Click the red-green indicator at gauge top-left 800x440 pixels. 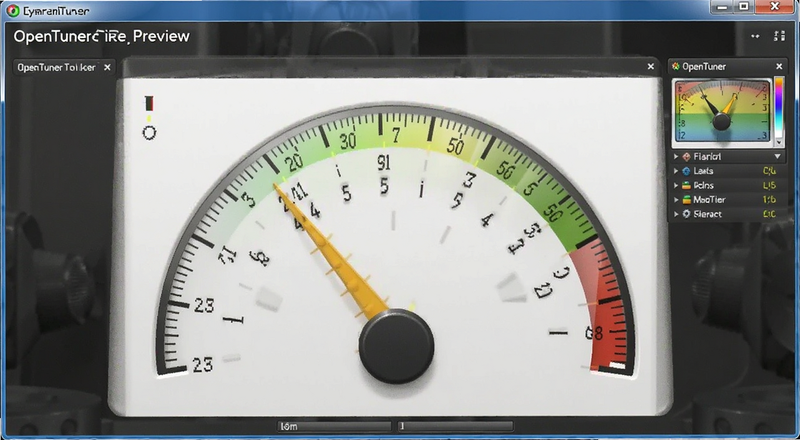149,103
